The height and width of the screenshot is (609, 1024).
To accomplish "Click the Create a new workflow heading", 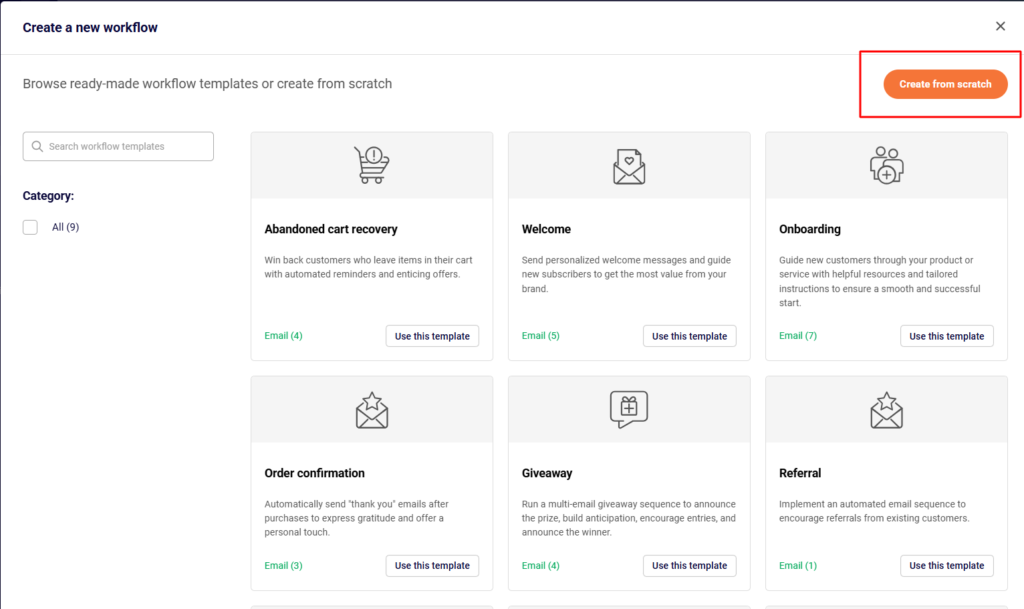I will tap(90, 27).
